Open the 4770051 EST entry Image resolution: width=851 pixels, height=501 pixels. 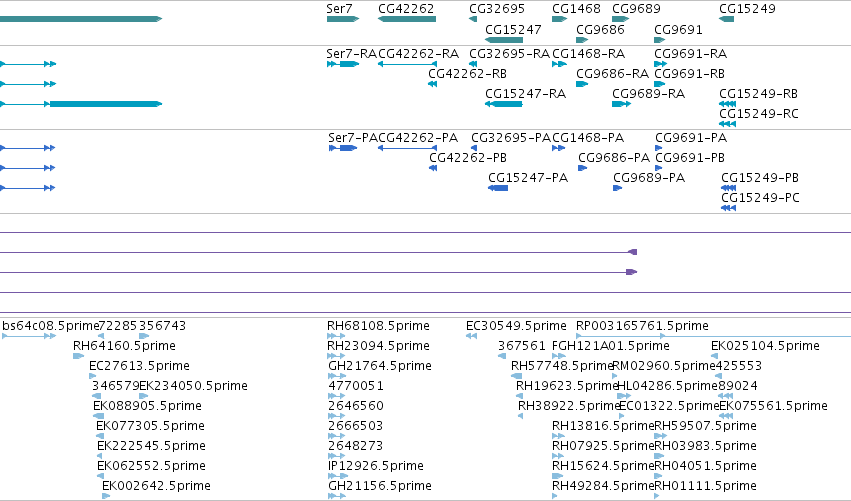(x=336, y=396)
